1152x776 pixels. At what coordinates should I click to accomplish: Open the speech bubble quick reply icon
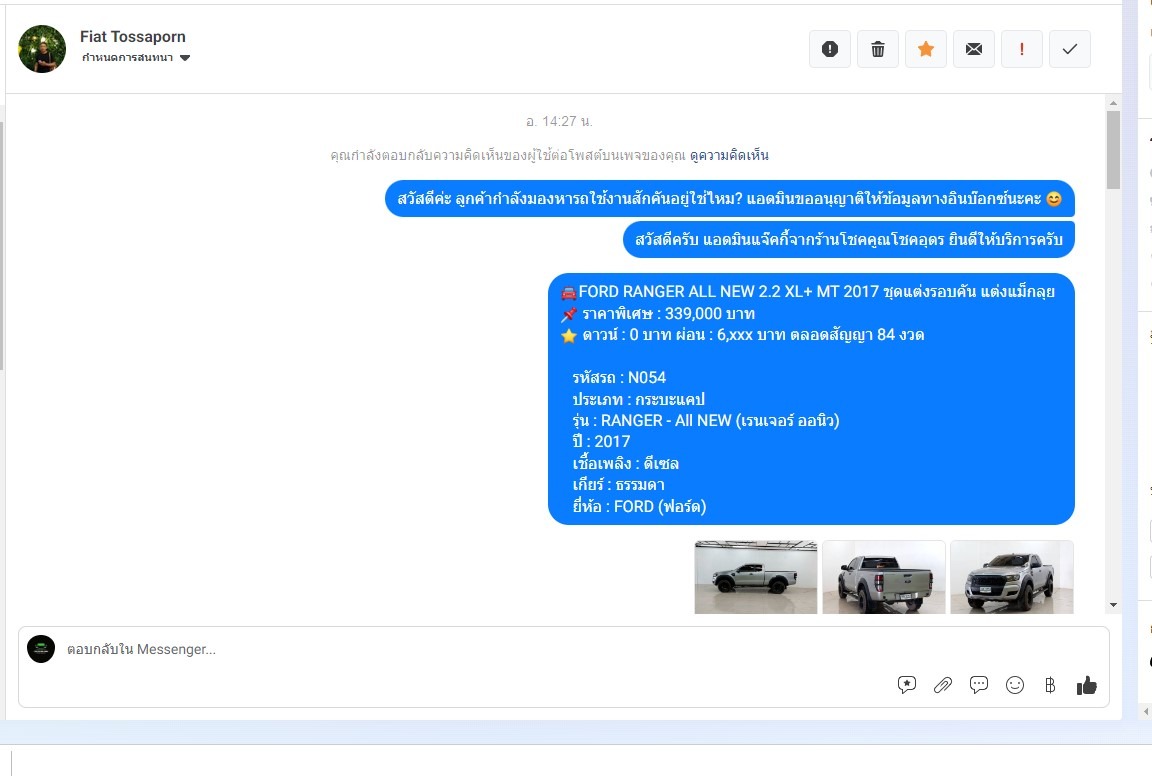point(979,685)
